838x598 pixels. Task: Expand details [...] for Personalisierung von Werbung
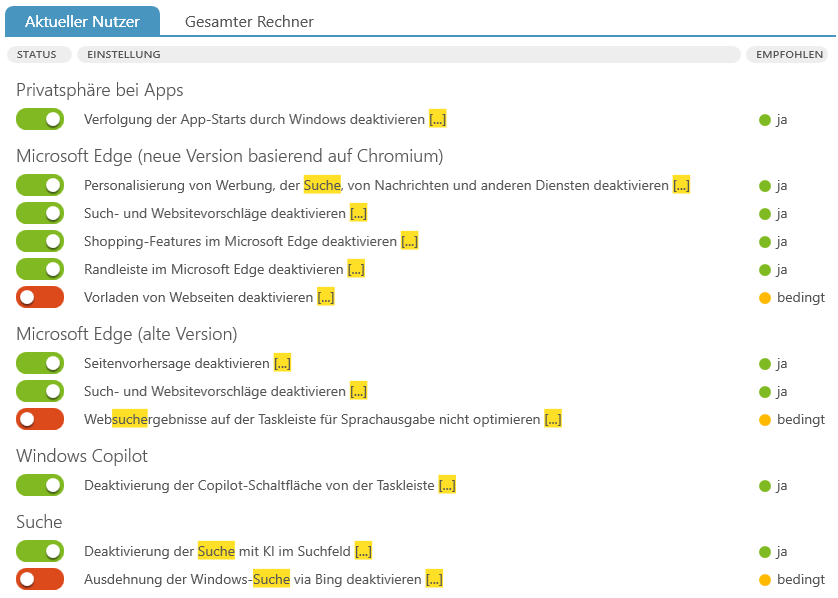coord(681,185)
